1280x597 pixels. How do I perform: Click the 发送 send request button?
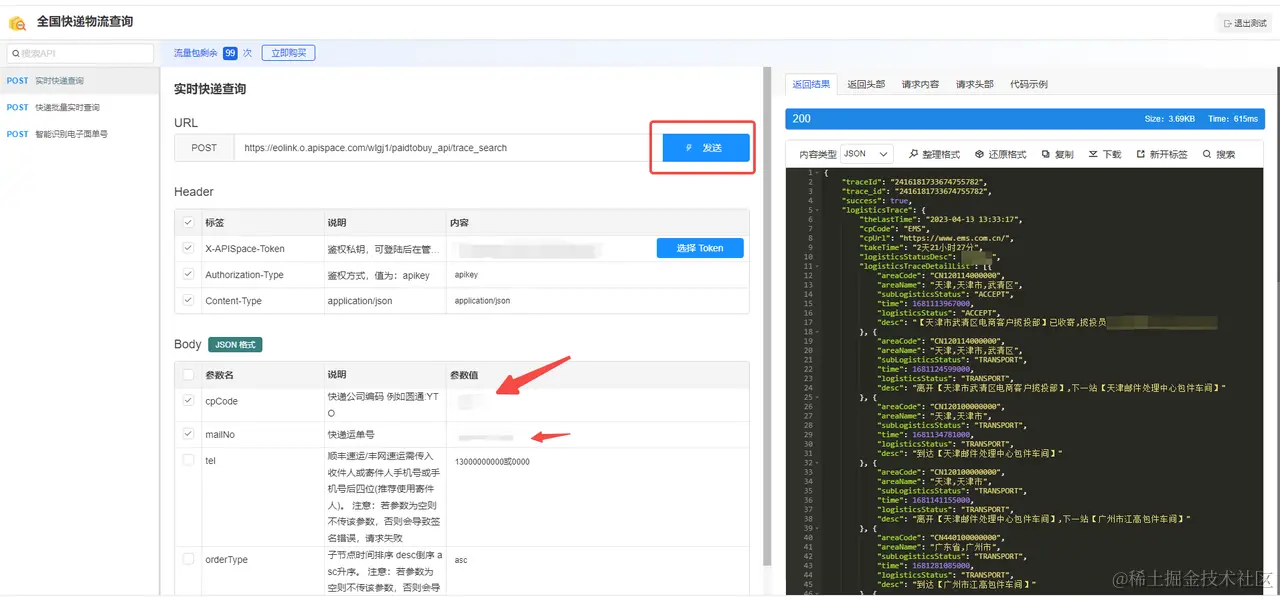click(x=706, y=147)
